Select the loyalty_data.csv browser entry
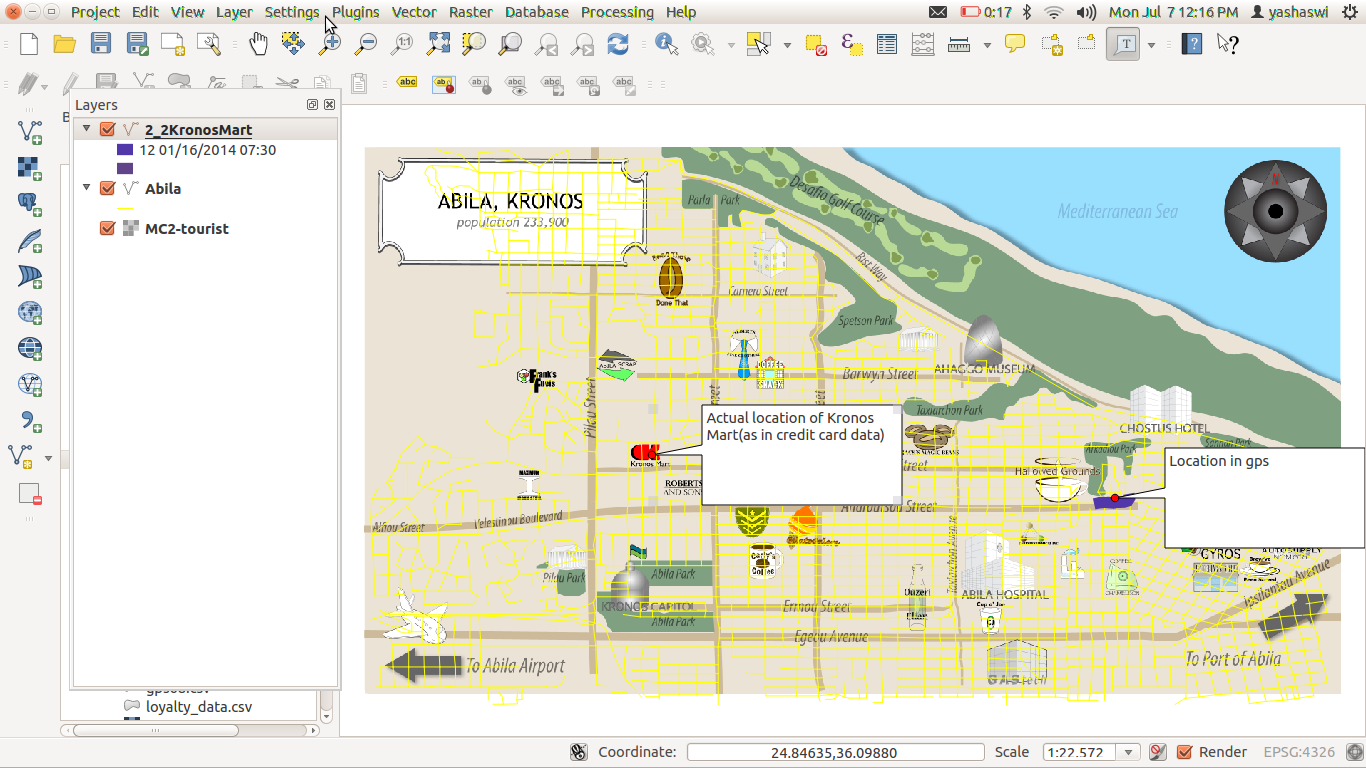The width and height of the screenshot is (1366, 768). (x=199, y=706)
